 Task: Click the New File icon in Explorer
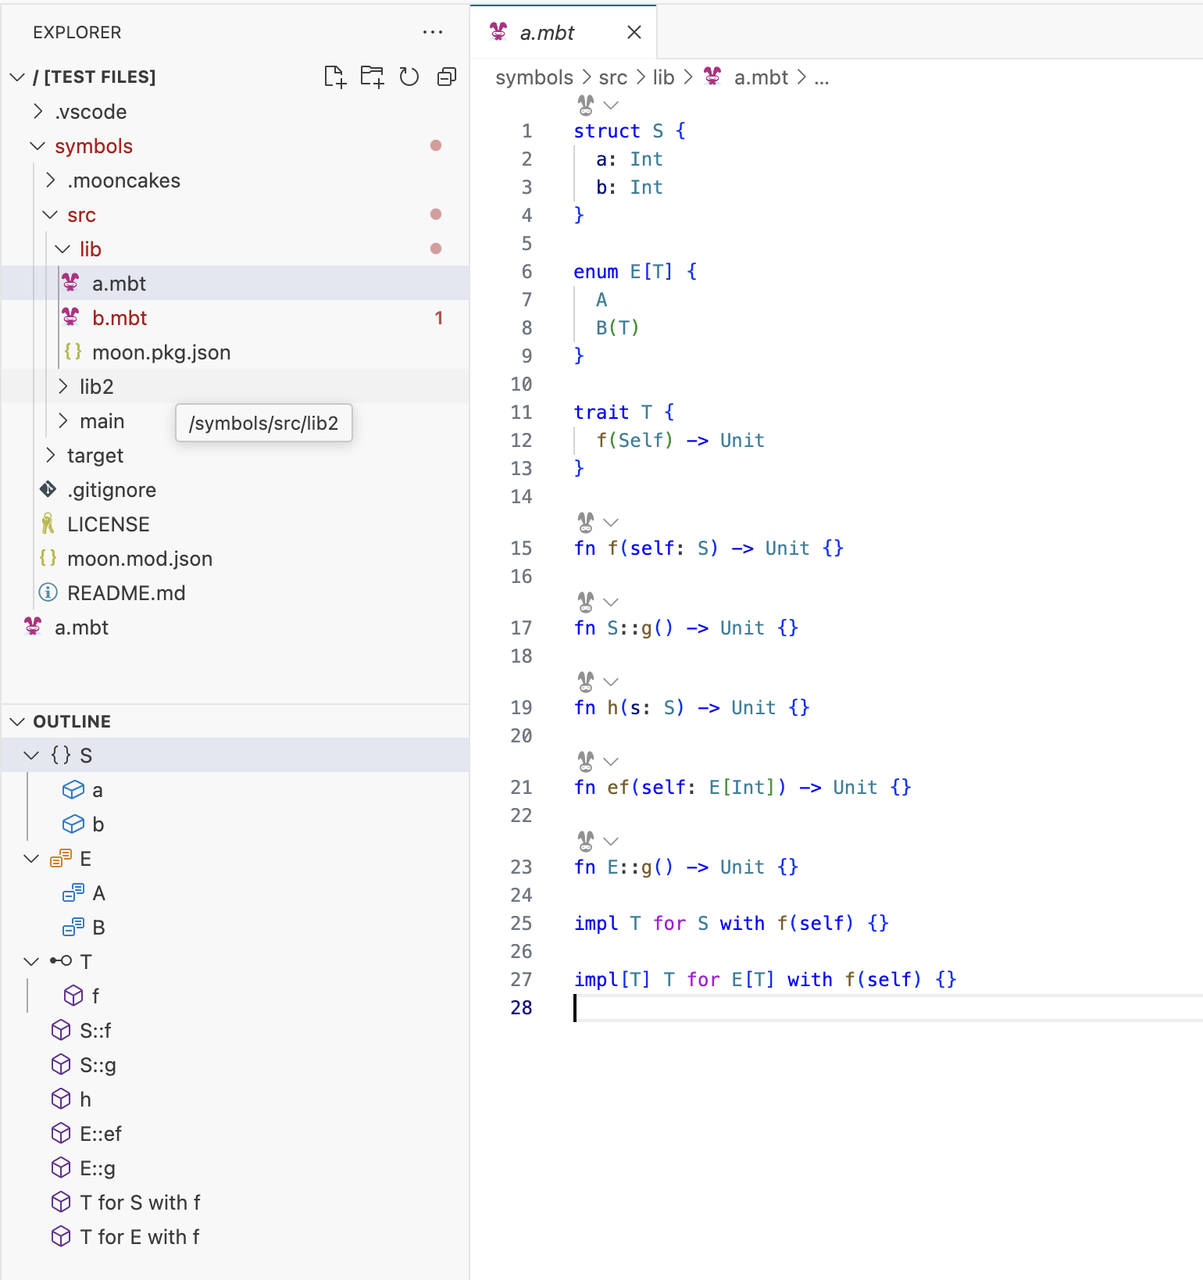[335, 77]
